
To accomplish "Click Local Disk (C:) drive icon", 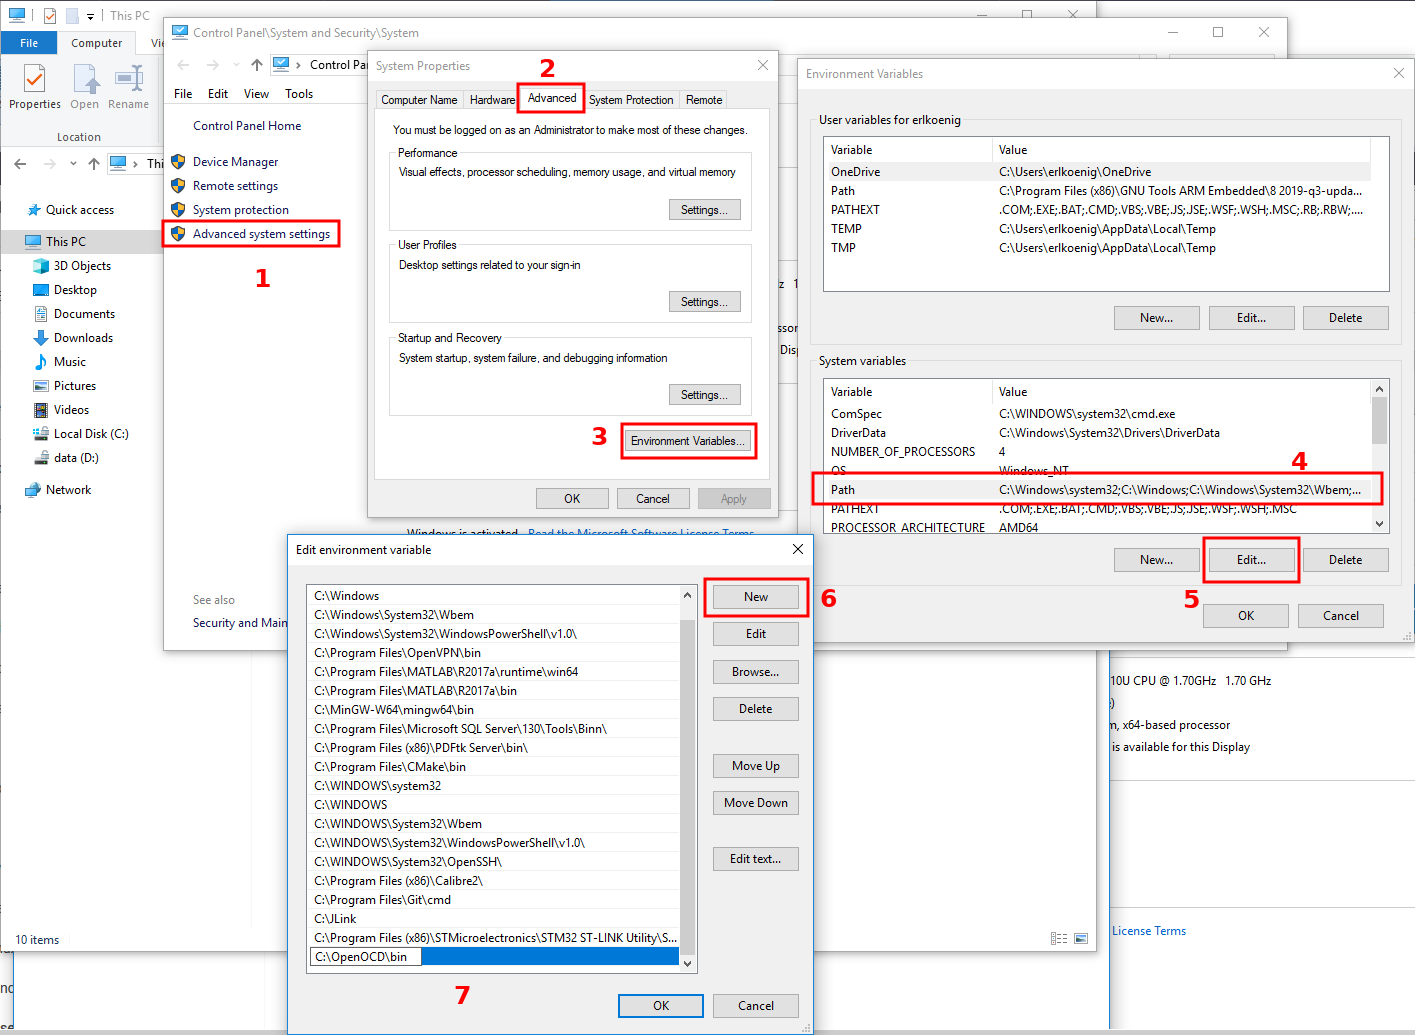I will (41, 434).
